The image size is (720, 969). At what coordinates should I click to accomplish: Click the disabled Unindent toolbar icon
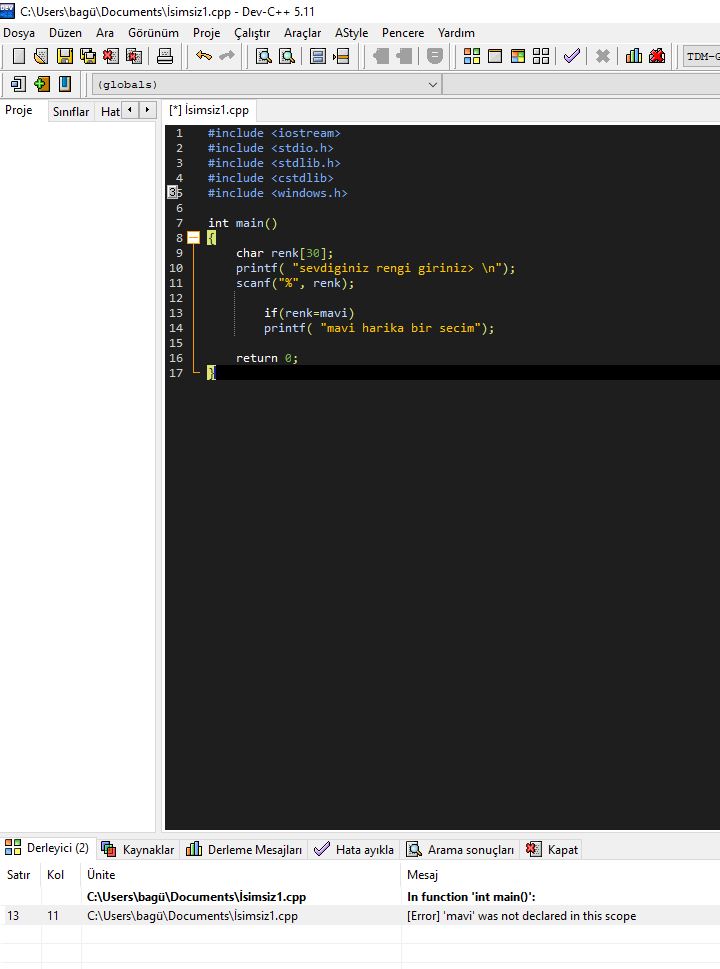tap(404, 56)
